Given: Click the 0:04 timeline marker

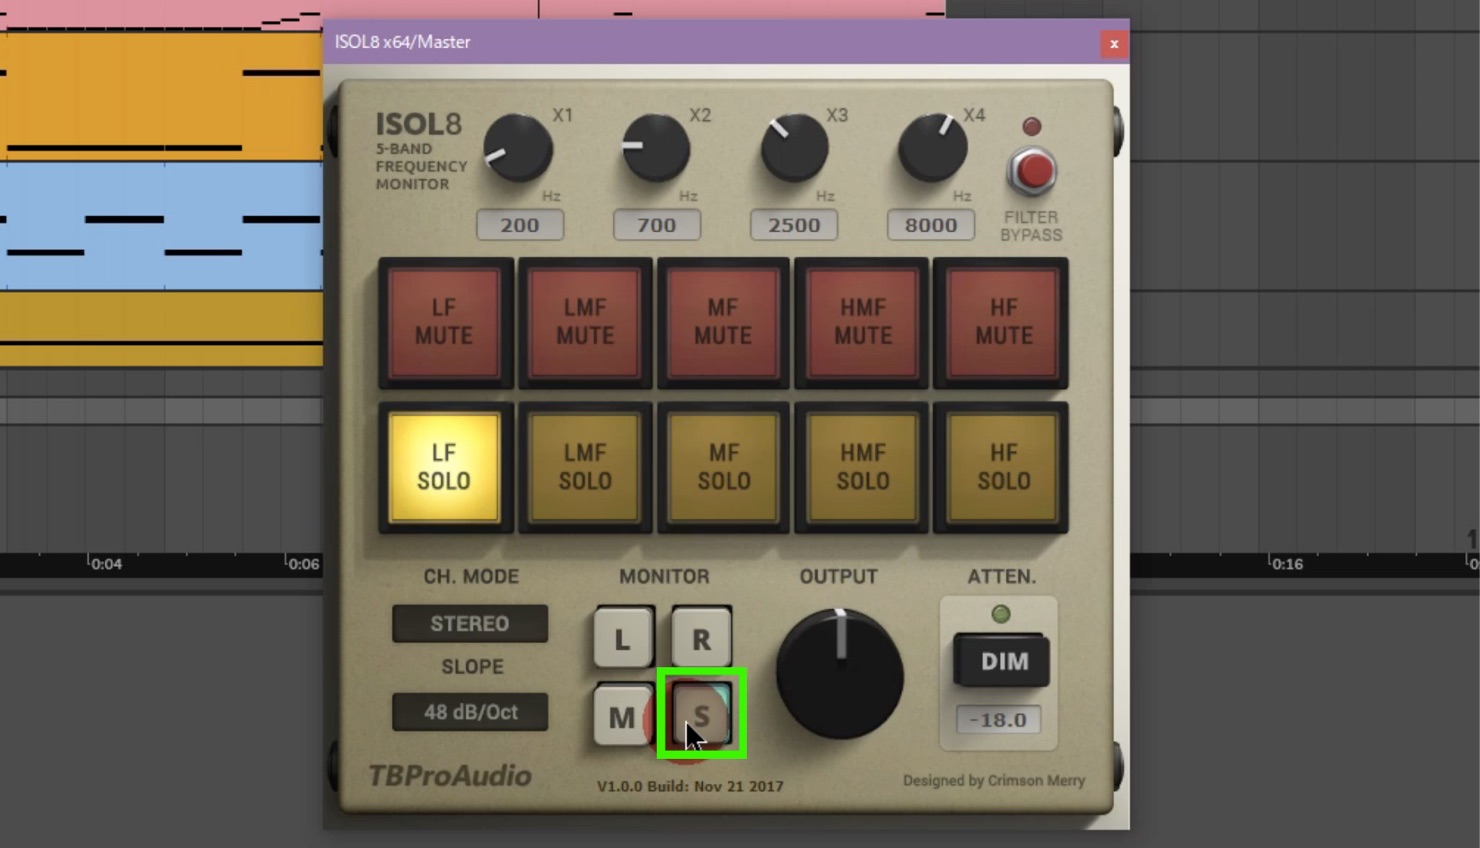Looking at the screenshot, I should [106, 564].
